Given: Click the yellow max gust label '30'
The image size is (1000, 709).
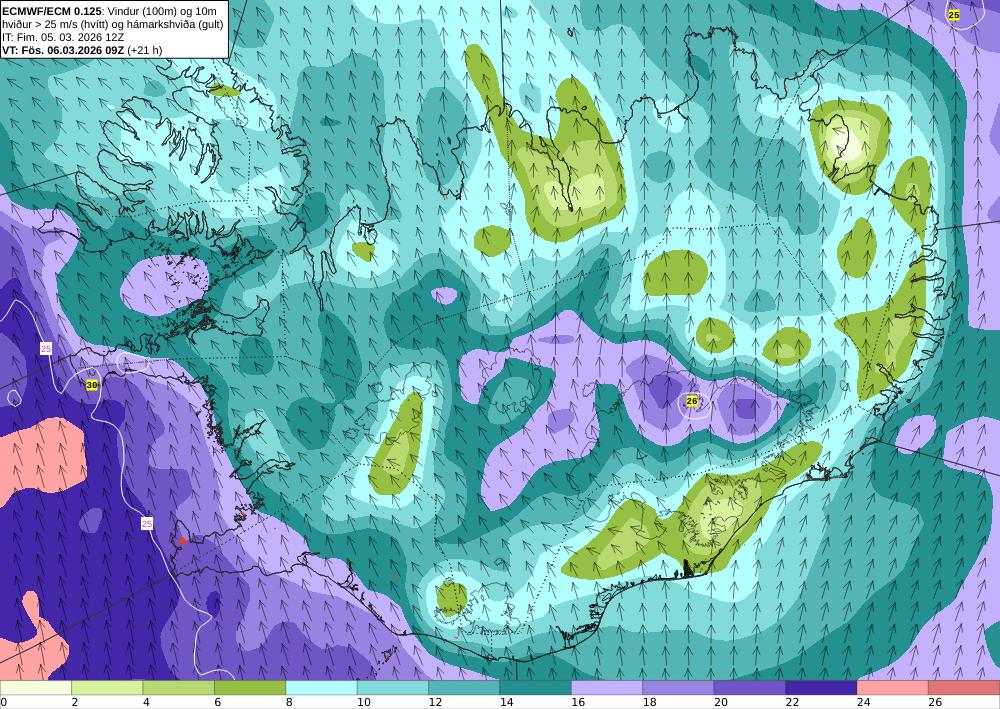Looking at the screenshot, I should (92, 385).
